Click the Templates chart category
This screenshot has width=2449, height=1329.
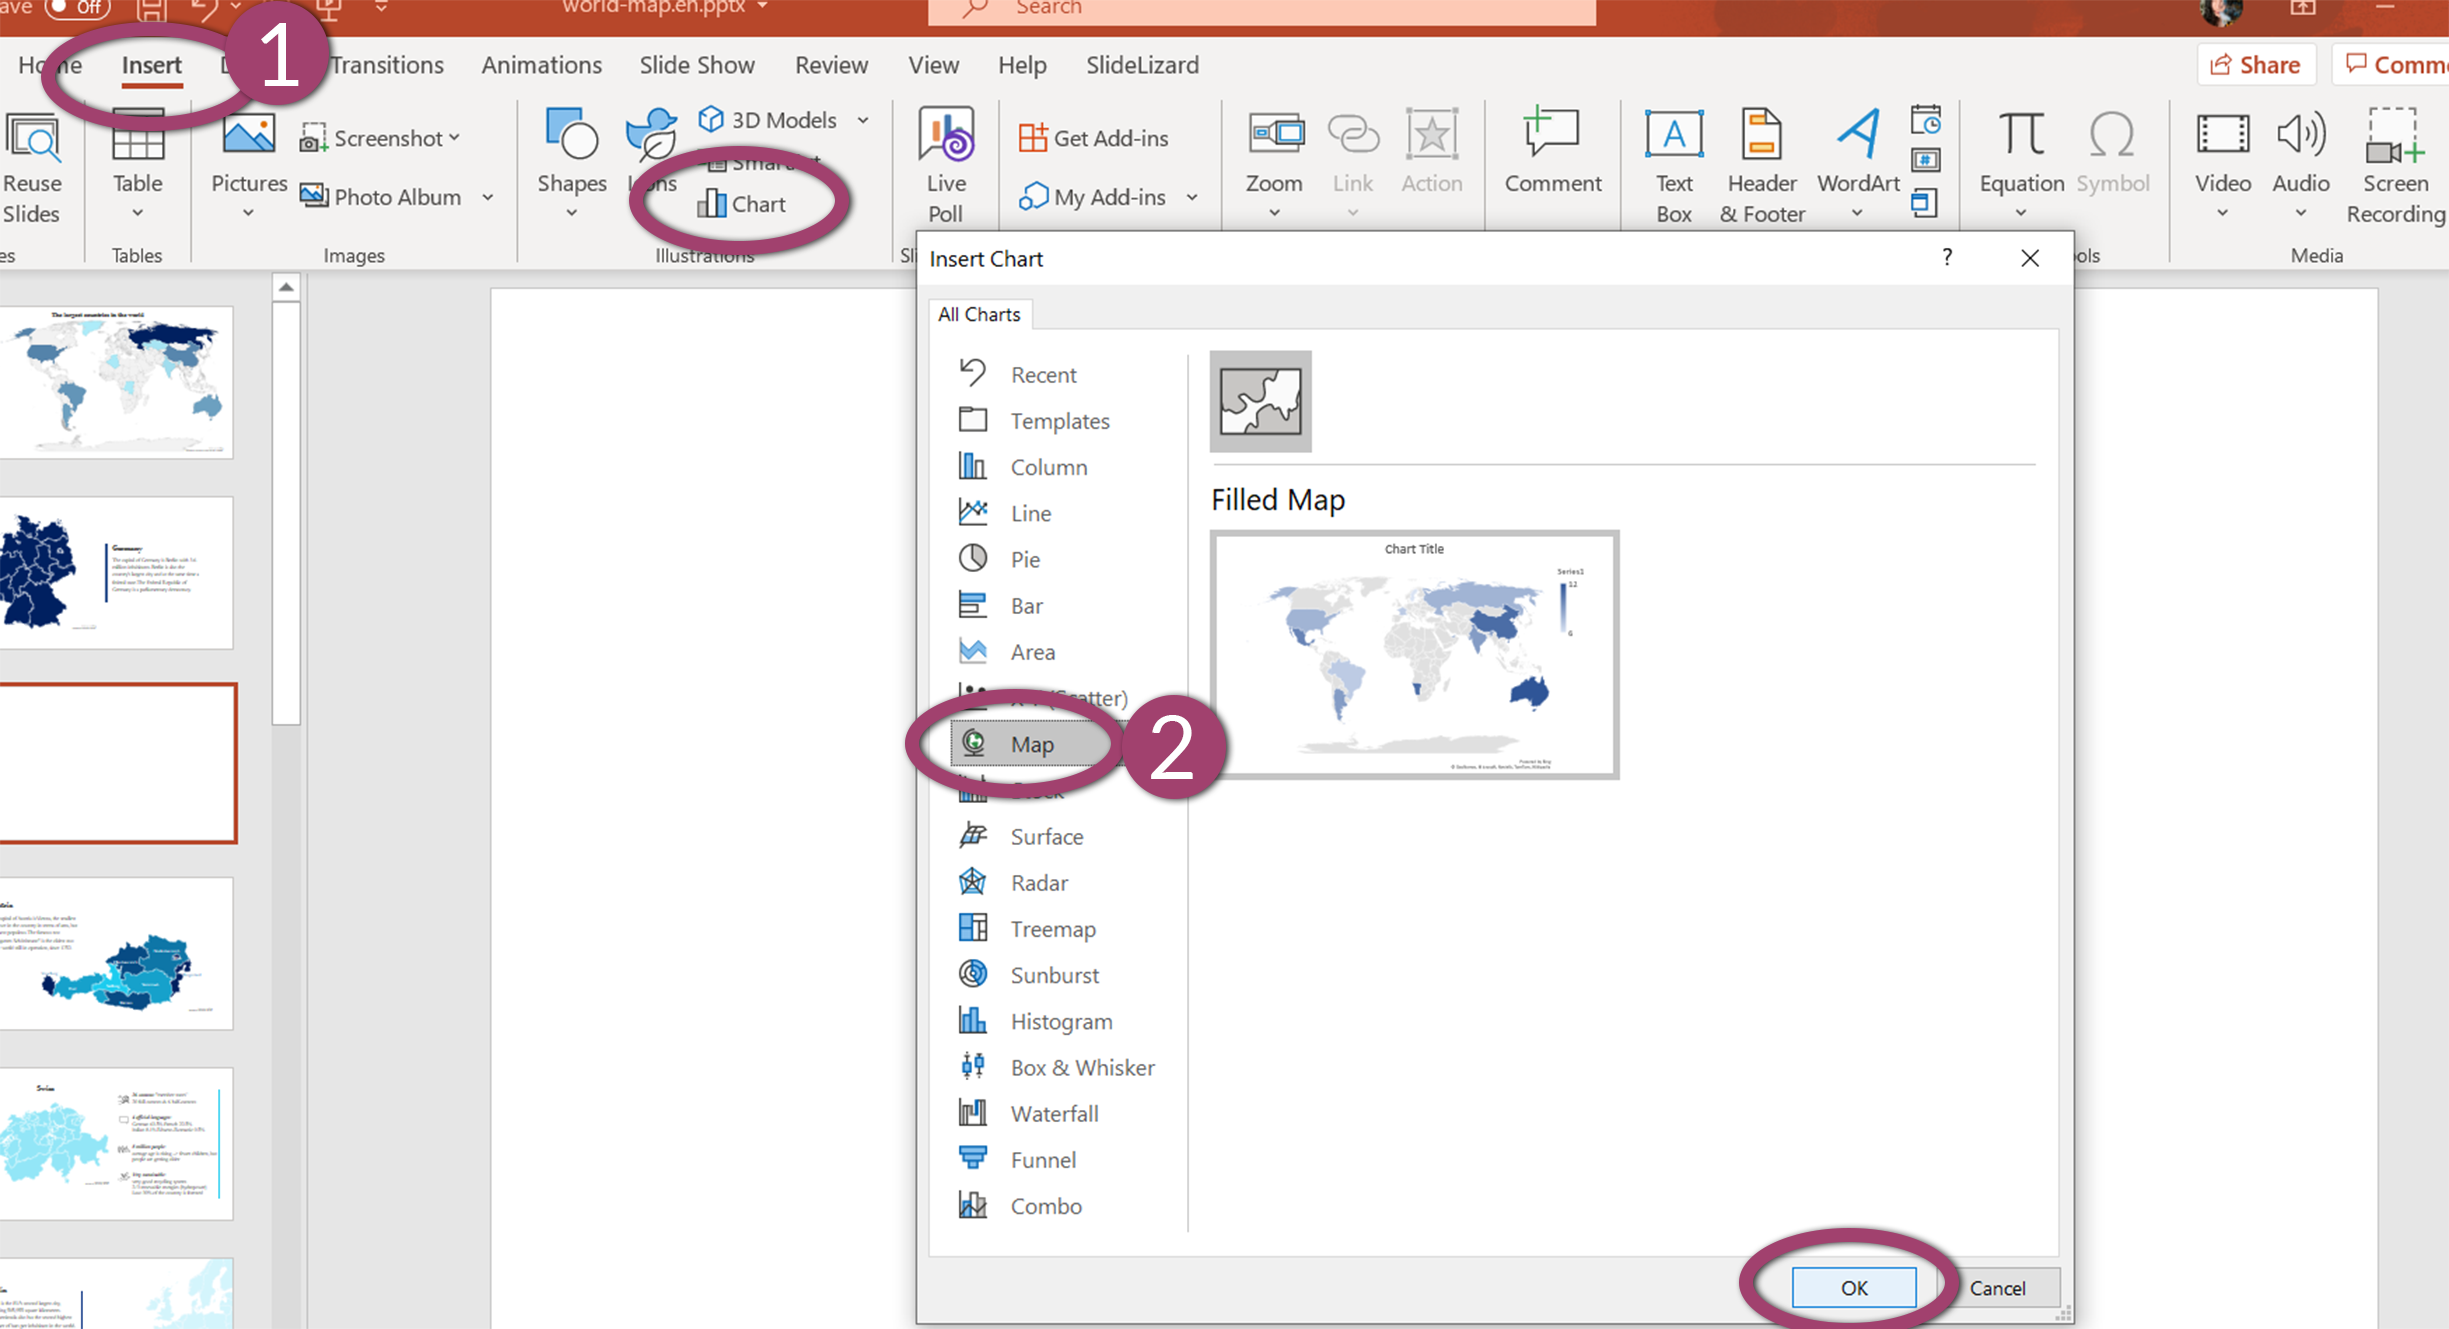click(1058, 421)
